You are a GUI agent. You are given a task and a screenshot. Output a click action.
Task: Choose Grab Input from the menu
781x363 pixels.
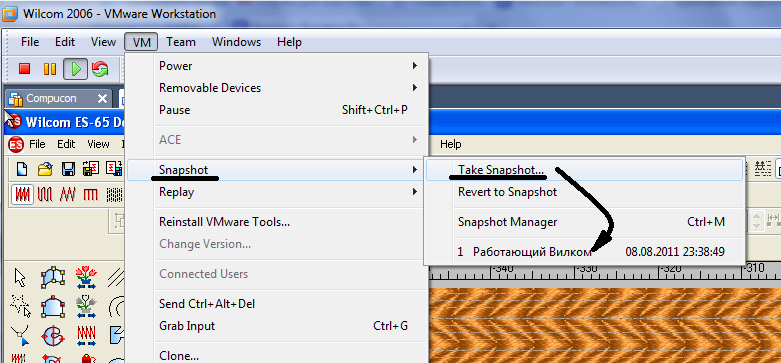click(x=277, y=326)
